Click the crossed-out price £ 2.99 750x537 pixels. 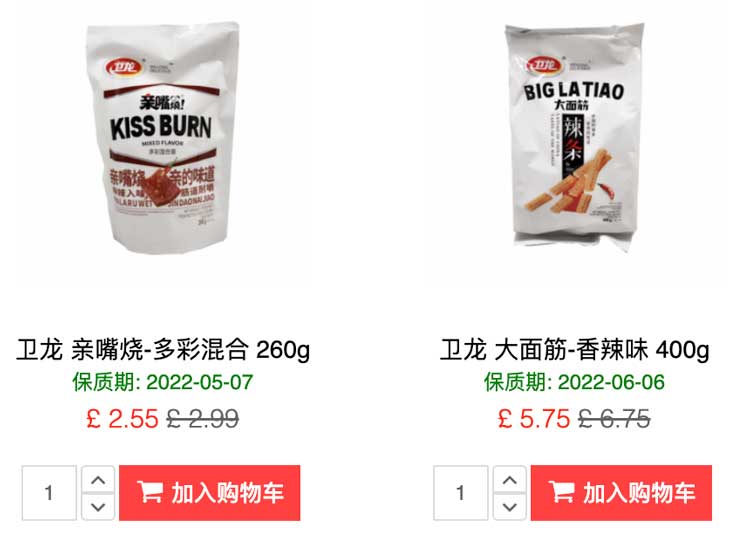203,419
